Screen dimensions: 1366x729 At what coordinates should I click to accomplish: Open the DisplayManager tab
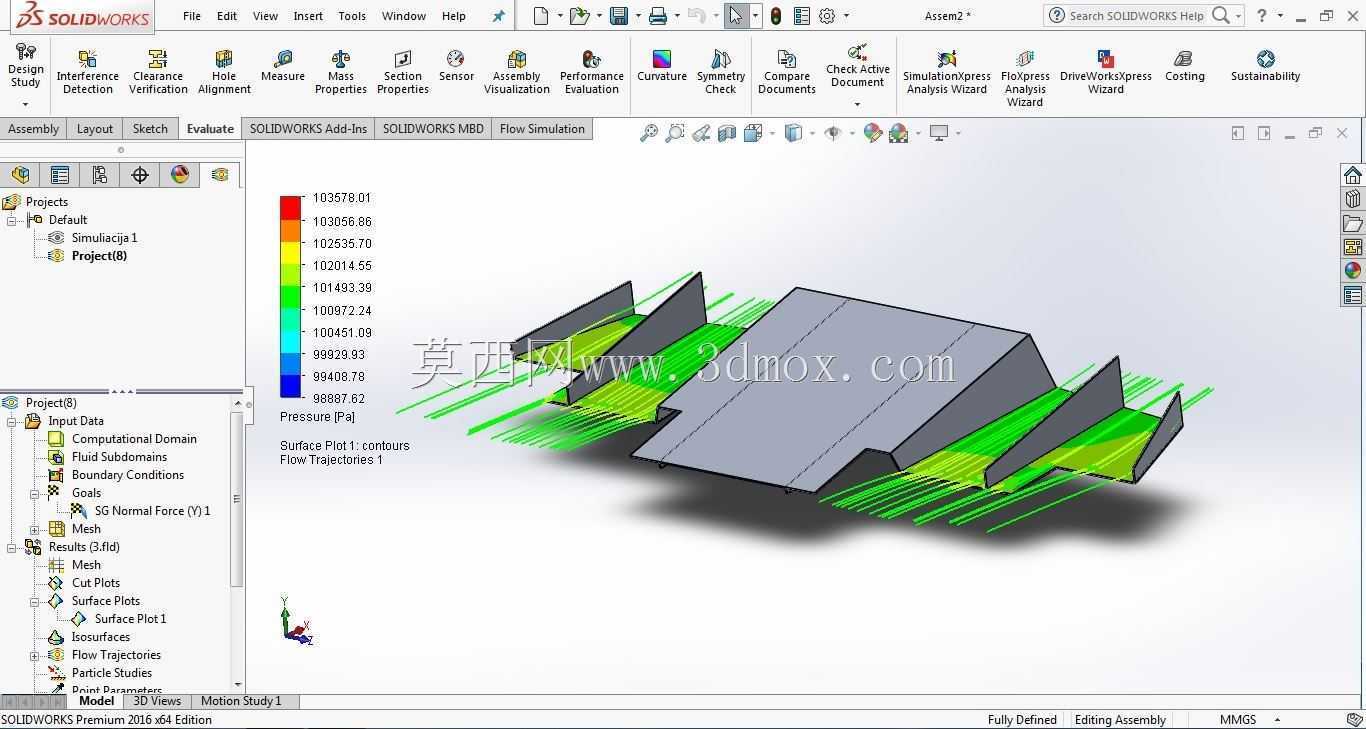pos(180,175)
